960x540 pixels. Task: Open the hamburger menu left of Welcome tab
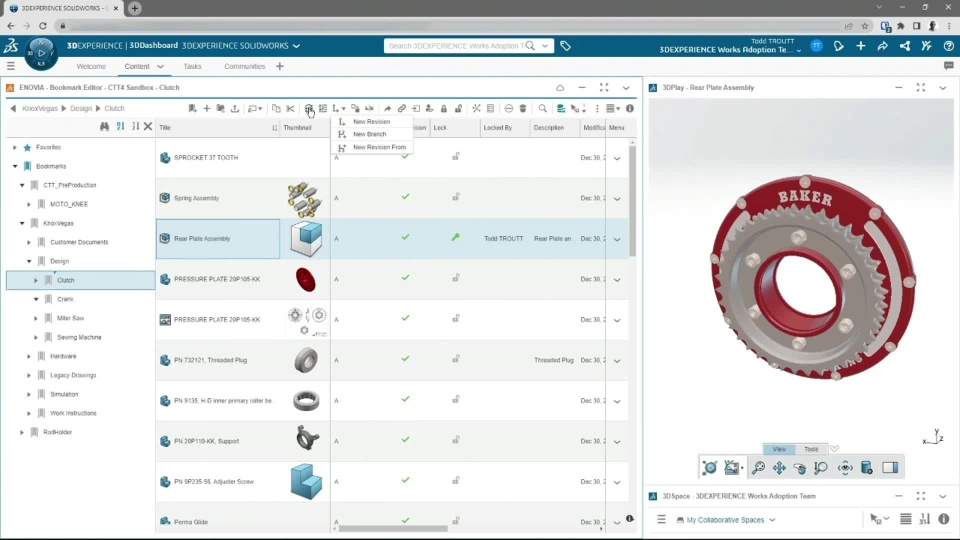coord(10,66)
